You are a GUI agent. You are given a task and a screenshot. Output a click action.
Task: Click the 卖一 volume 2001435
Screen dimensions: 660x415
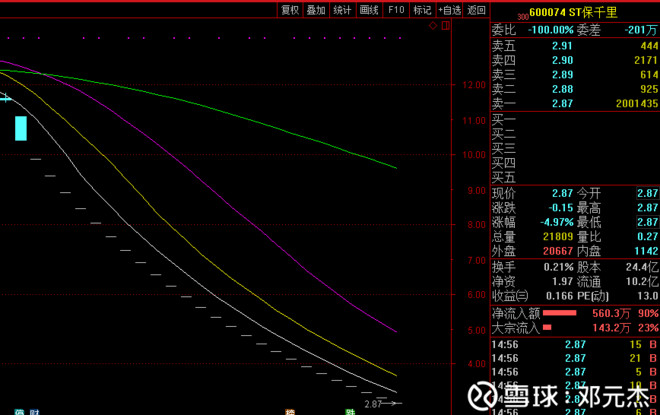tap(637, 104)
